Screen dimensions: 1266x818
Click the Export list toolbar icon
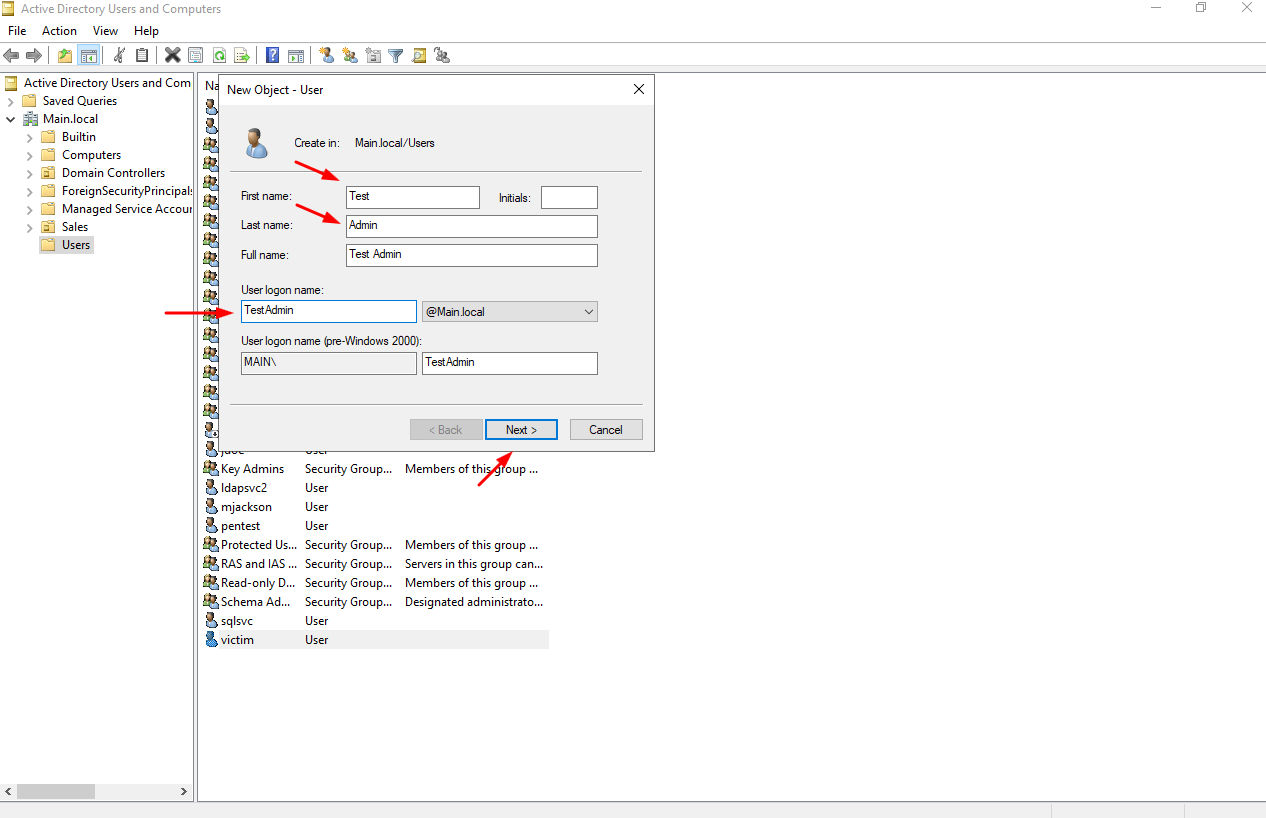(x=241, y=56)
